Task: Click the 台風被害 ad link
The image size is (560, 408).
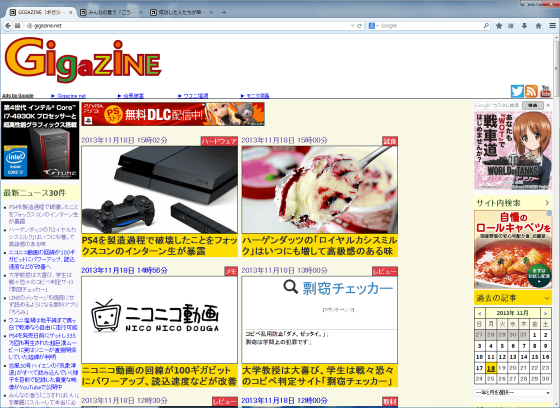Action: pyautogui.click(x=133, y=96)
